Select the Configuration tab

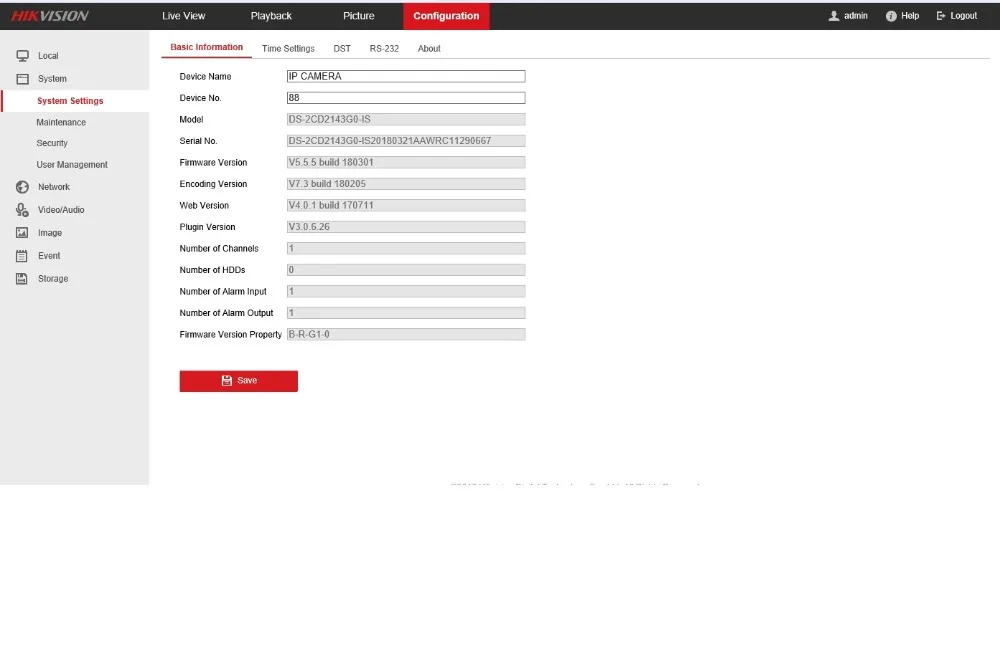point(446,16)
